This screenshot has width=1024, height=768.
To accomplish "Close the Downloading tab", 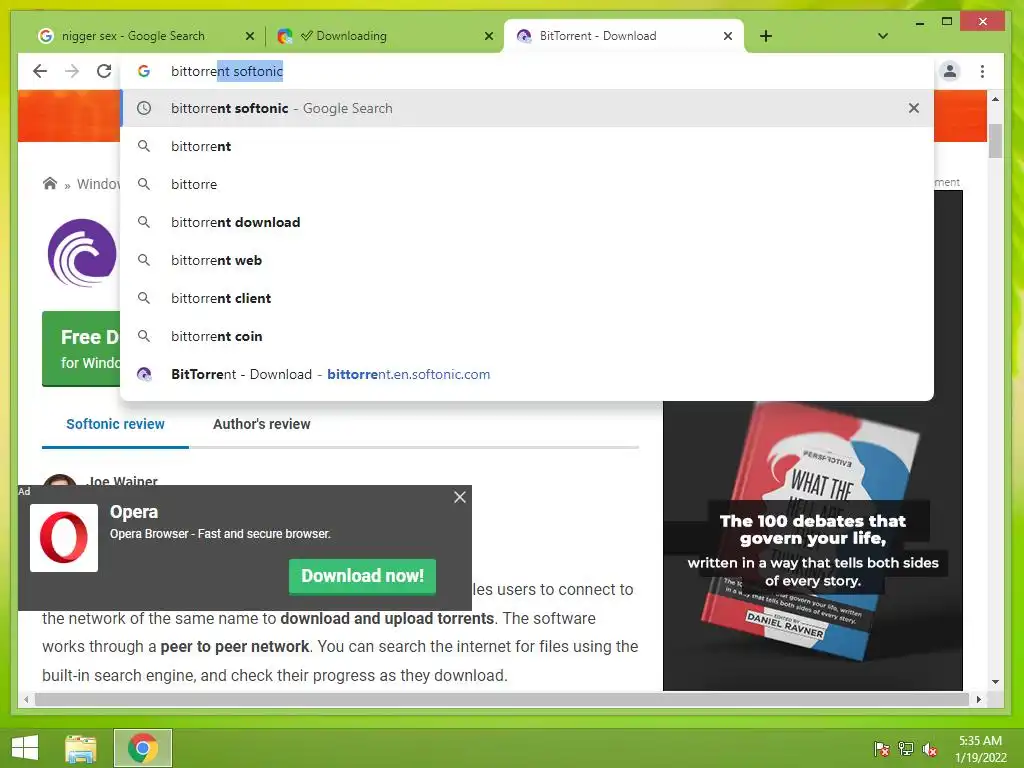I will [x=488, y=36].
